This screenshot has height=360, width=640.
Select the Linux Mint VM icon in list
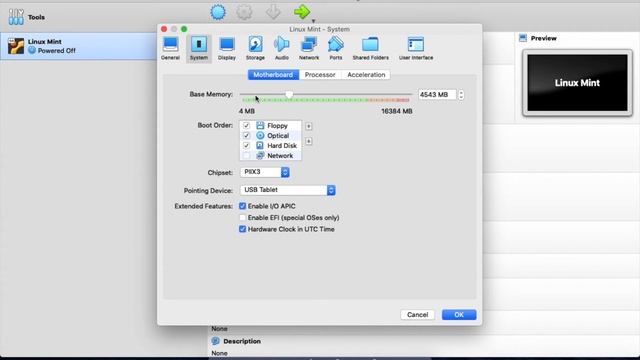point(16,46)
